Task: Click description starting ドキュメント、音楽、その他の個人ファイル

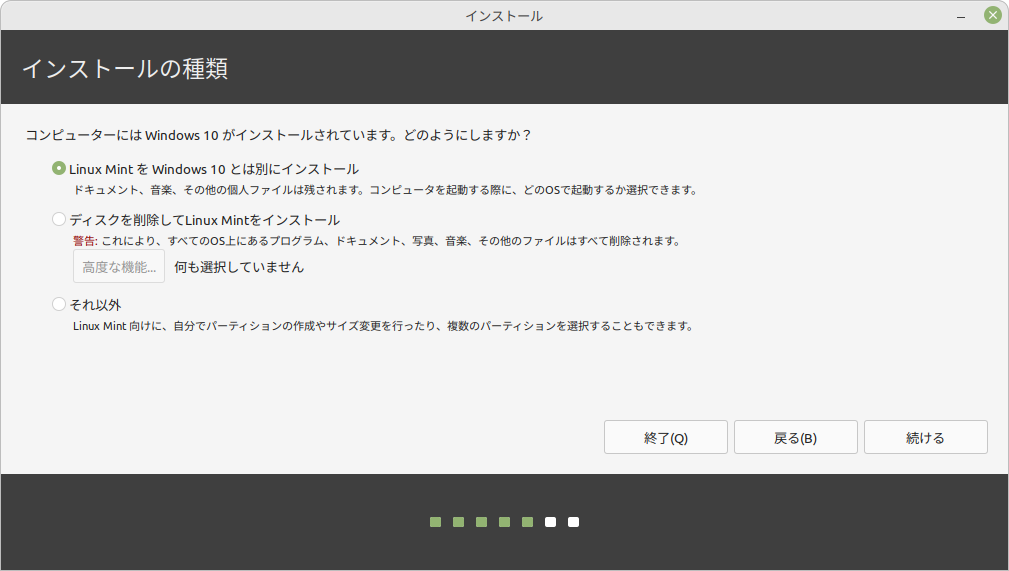Action: pyautogui.click(x=385, y=190)
